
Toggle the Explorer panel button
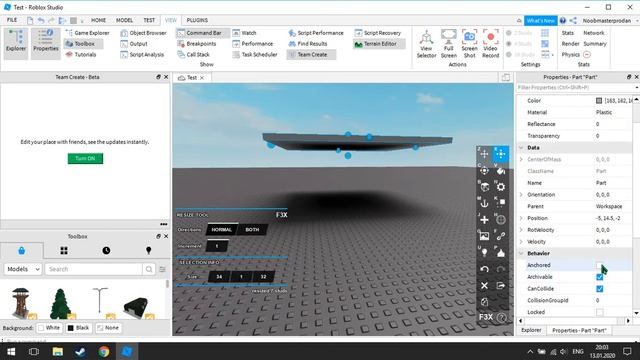16,44
